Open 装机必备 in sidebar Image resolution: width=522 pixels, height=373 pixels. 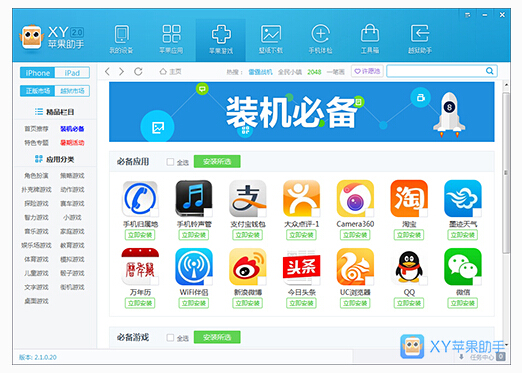[72, 129]
